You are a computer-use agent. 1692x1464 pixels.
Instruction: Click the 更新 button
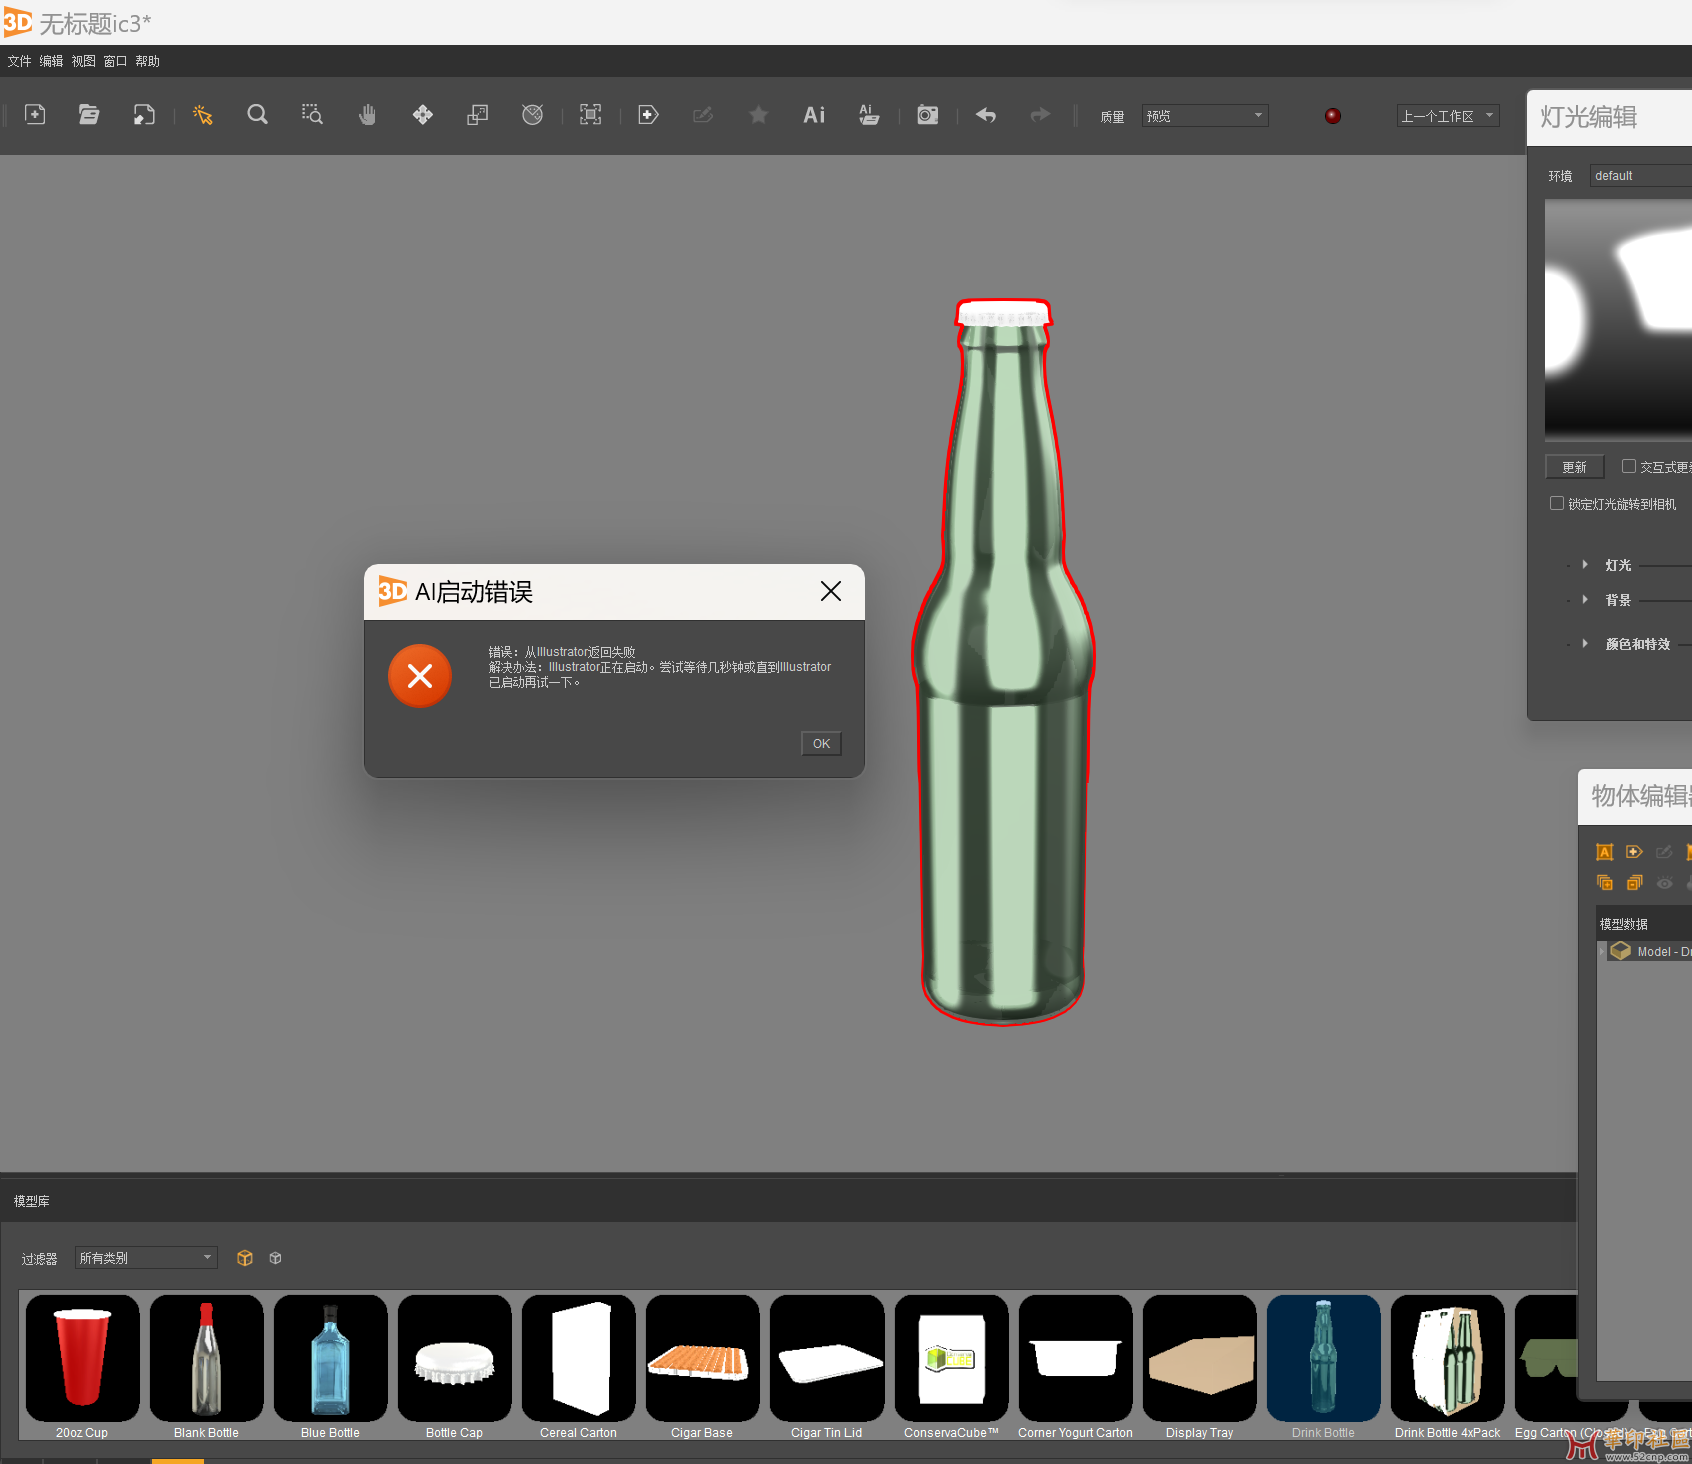[x=1574, y=467]
